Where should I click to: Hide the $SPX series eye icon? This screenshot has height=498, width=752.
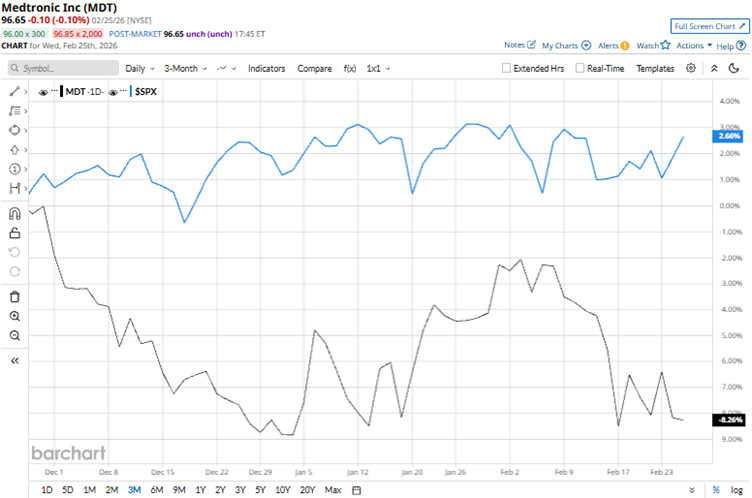tap(113, 92)
